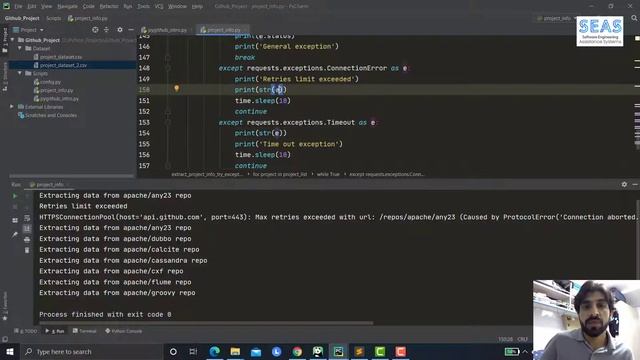This screenshot has width=640, height=360.
Task: Click the up stack trace arrow
Action: (x=27, y=196)
